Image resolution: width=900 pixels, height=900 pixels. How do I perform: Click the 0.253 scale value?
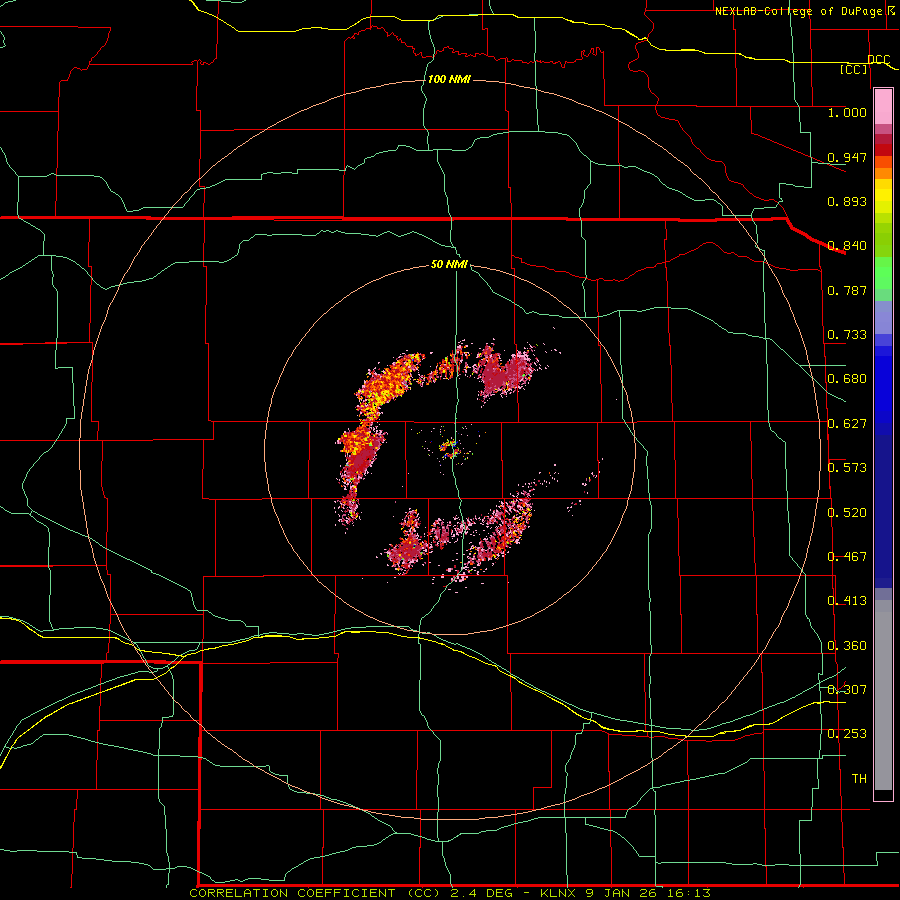point(847,734)
